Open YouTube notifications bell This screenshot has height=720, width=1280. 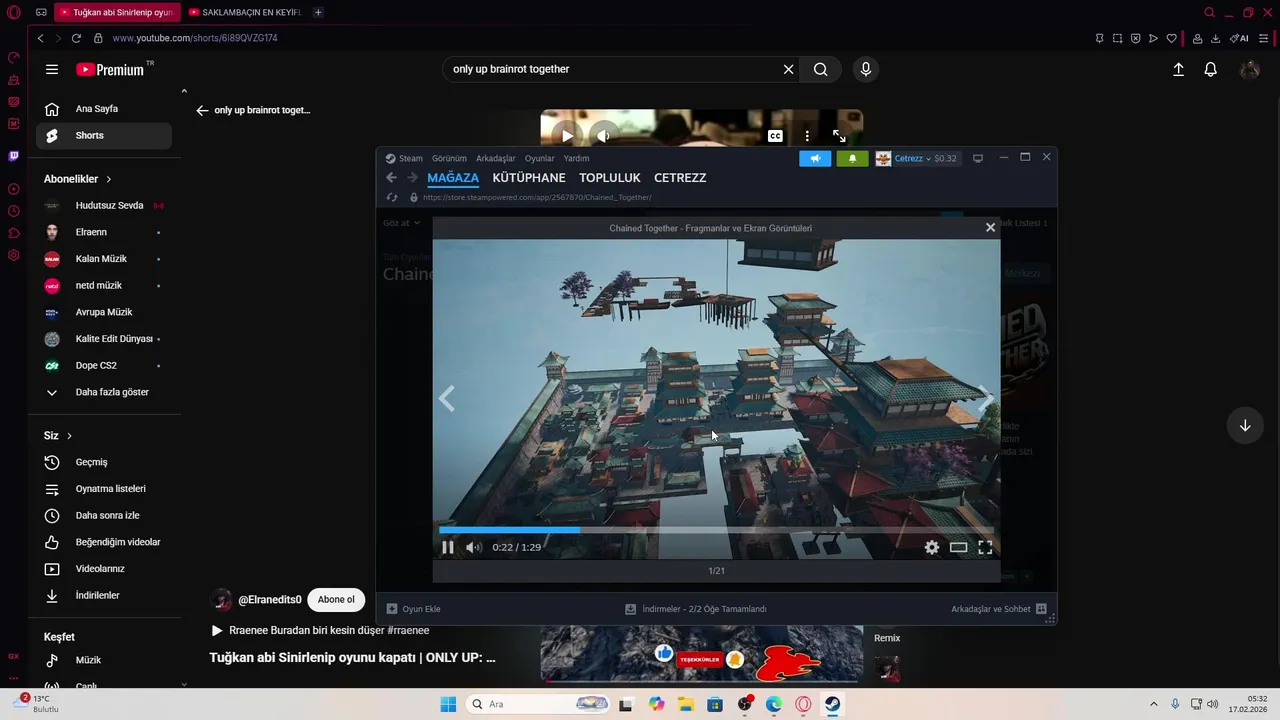(x=1210, y=69)
